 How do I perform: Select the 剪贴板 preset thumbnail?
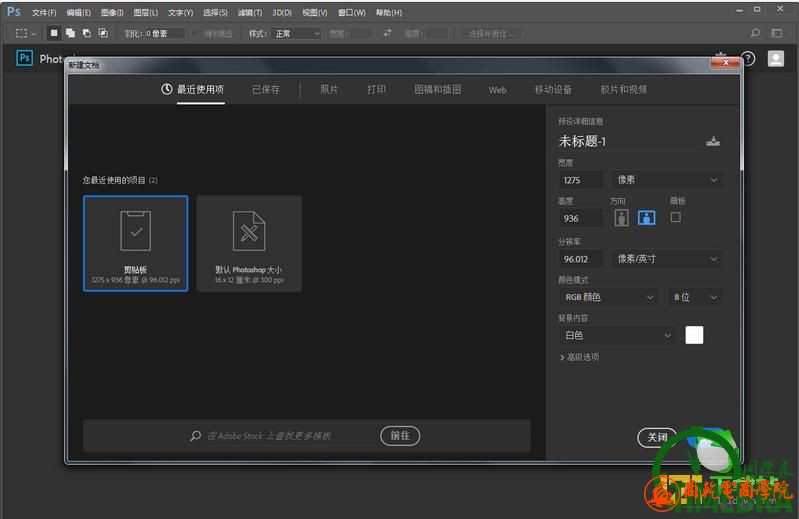click(136, 243)
